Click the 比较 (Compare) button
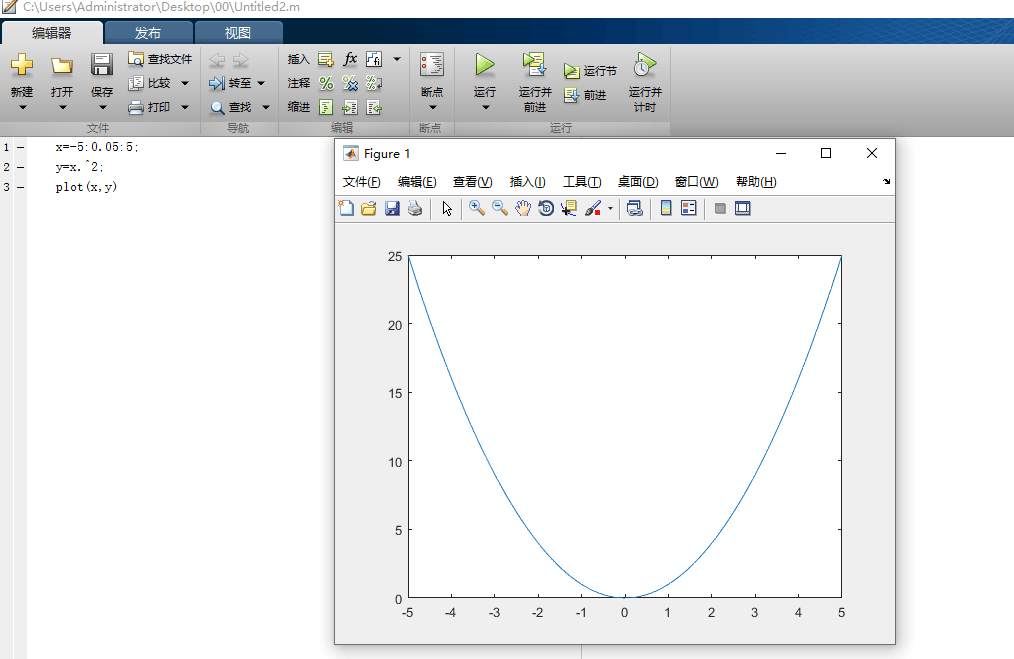Image resolution: width=1014 pixels, height=659 pixels. click(150, 83)
